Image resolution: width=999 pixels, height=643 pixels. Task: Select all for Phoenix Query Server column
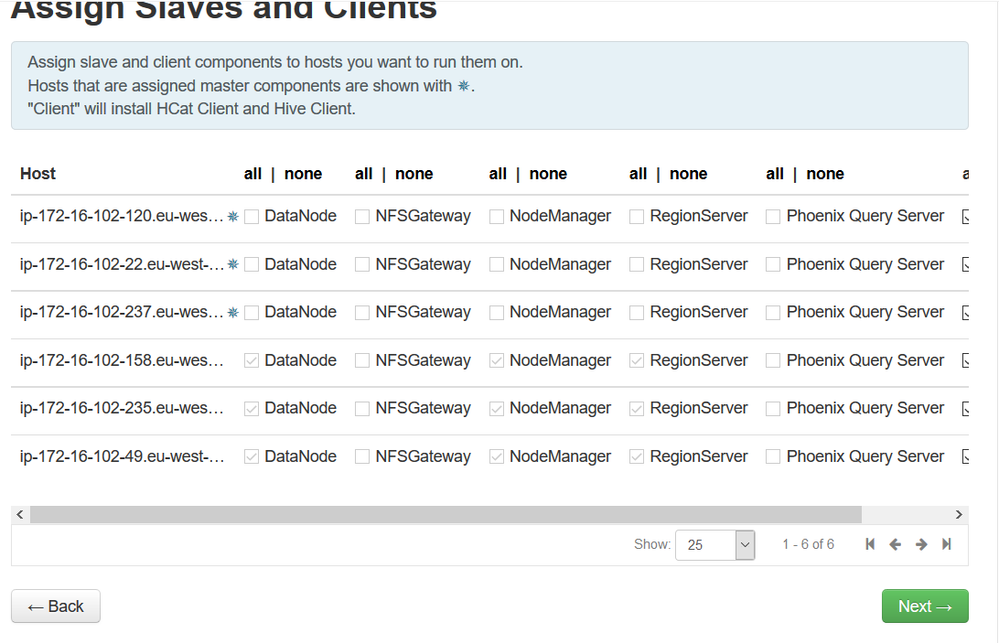[774, 174]
